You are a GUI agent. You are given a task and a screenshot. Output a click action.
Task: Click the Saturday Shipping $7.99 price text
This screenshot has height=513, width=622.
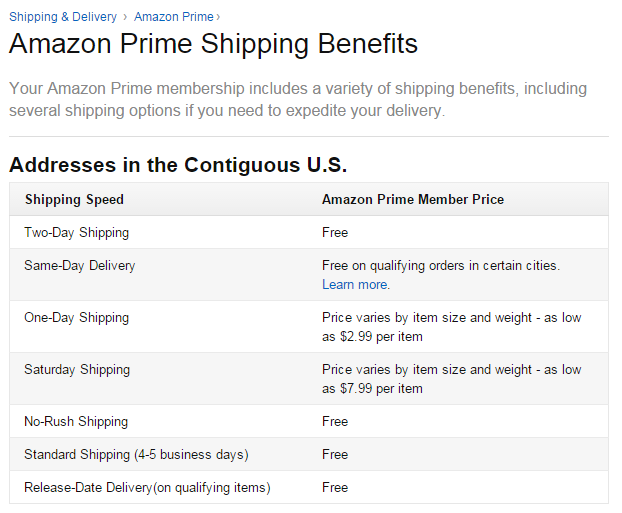451,379
